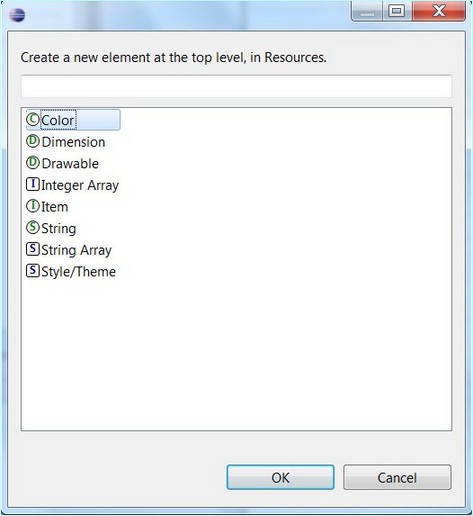Choose the String element label
The image size is (473, 516).
point(59,229)
